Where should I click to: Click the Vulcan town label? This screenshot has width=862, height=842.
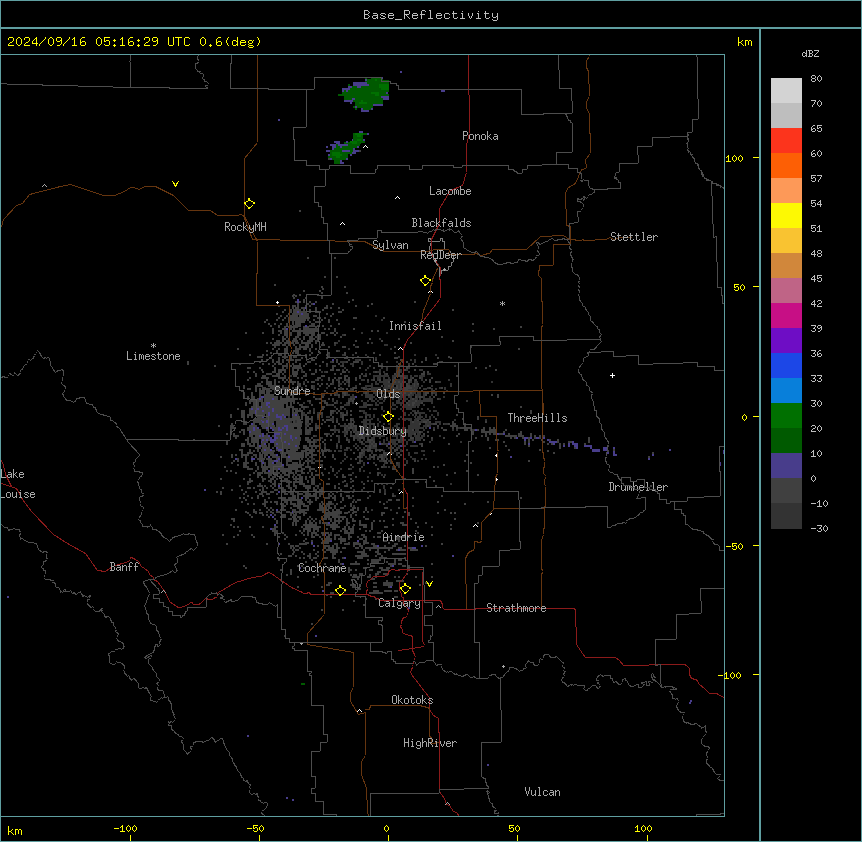click(542, 792)
